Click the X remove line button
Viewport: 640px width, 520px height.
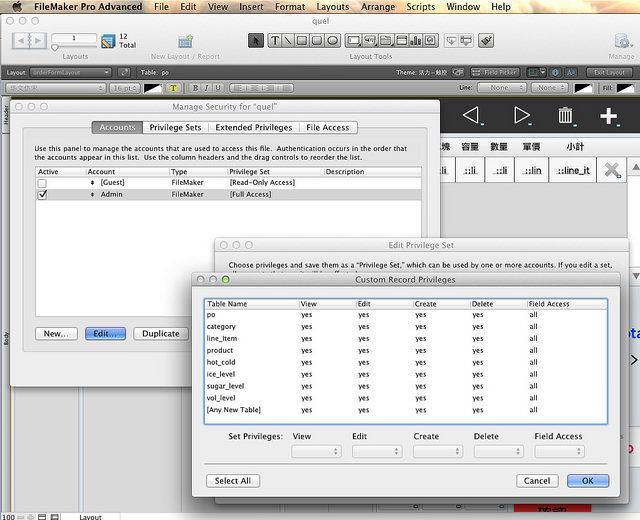pyautogui.click(x=612, y=170)
